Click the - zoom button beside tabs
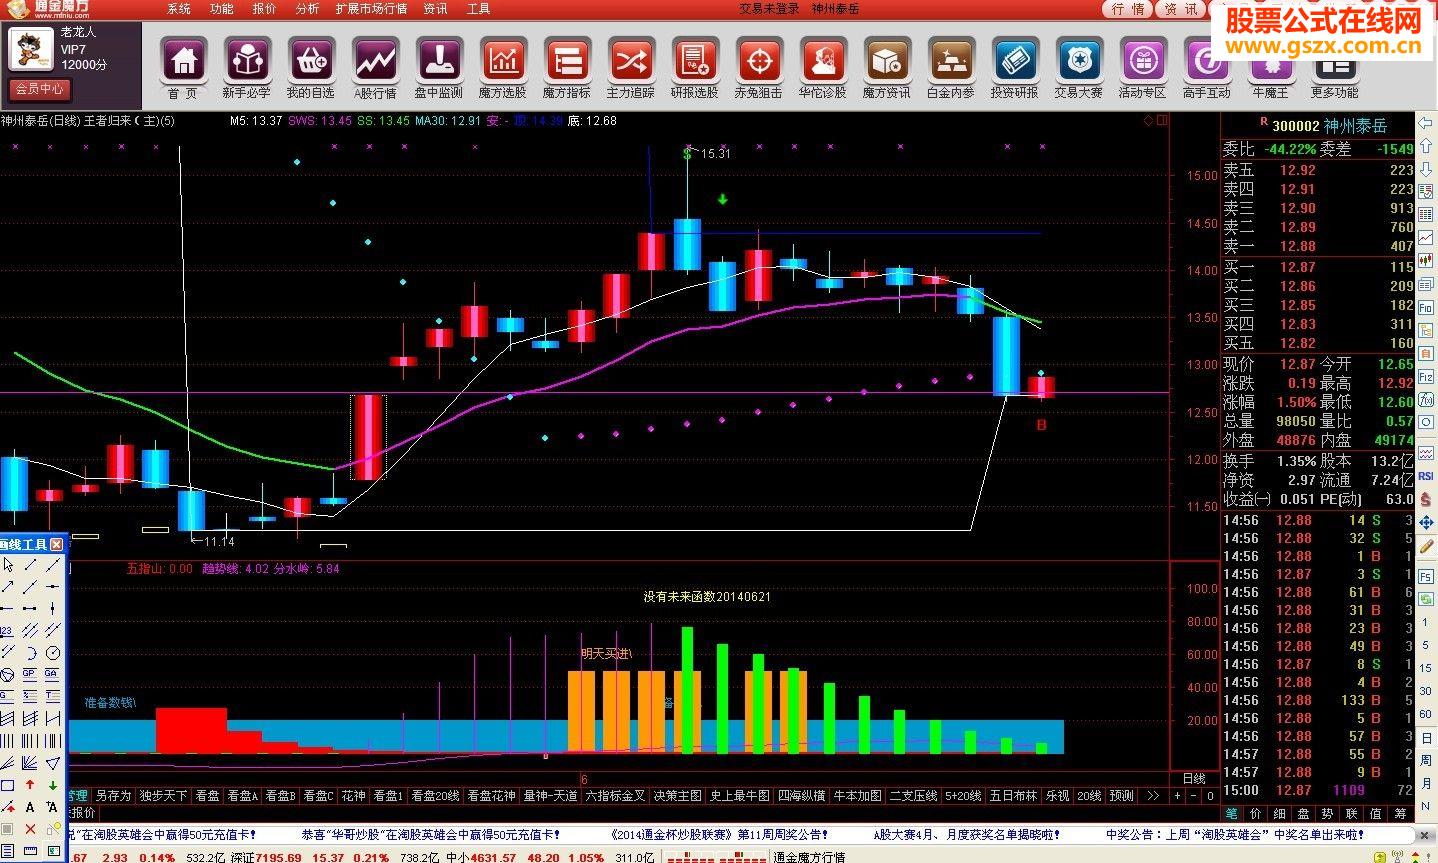This screenshot has width=1438, height=863. [1193, 796]
